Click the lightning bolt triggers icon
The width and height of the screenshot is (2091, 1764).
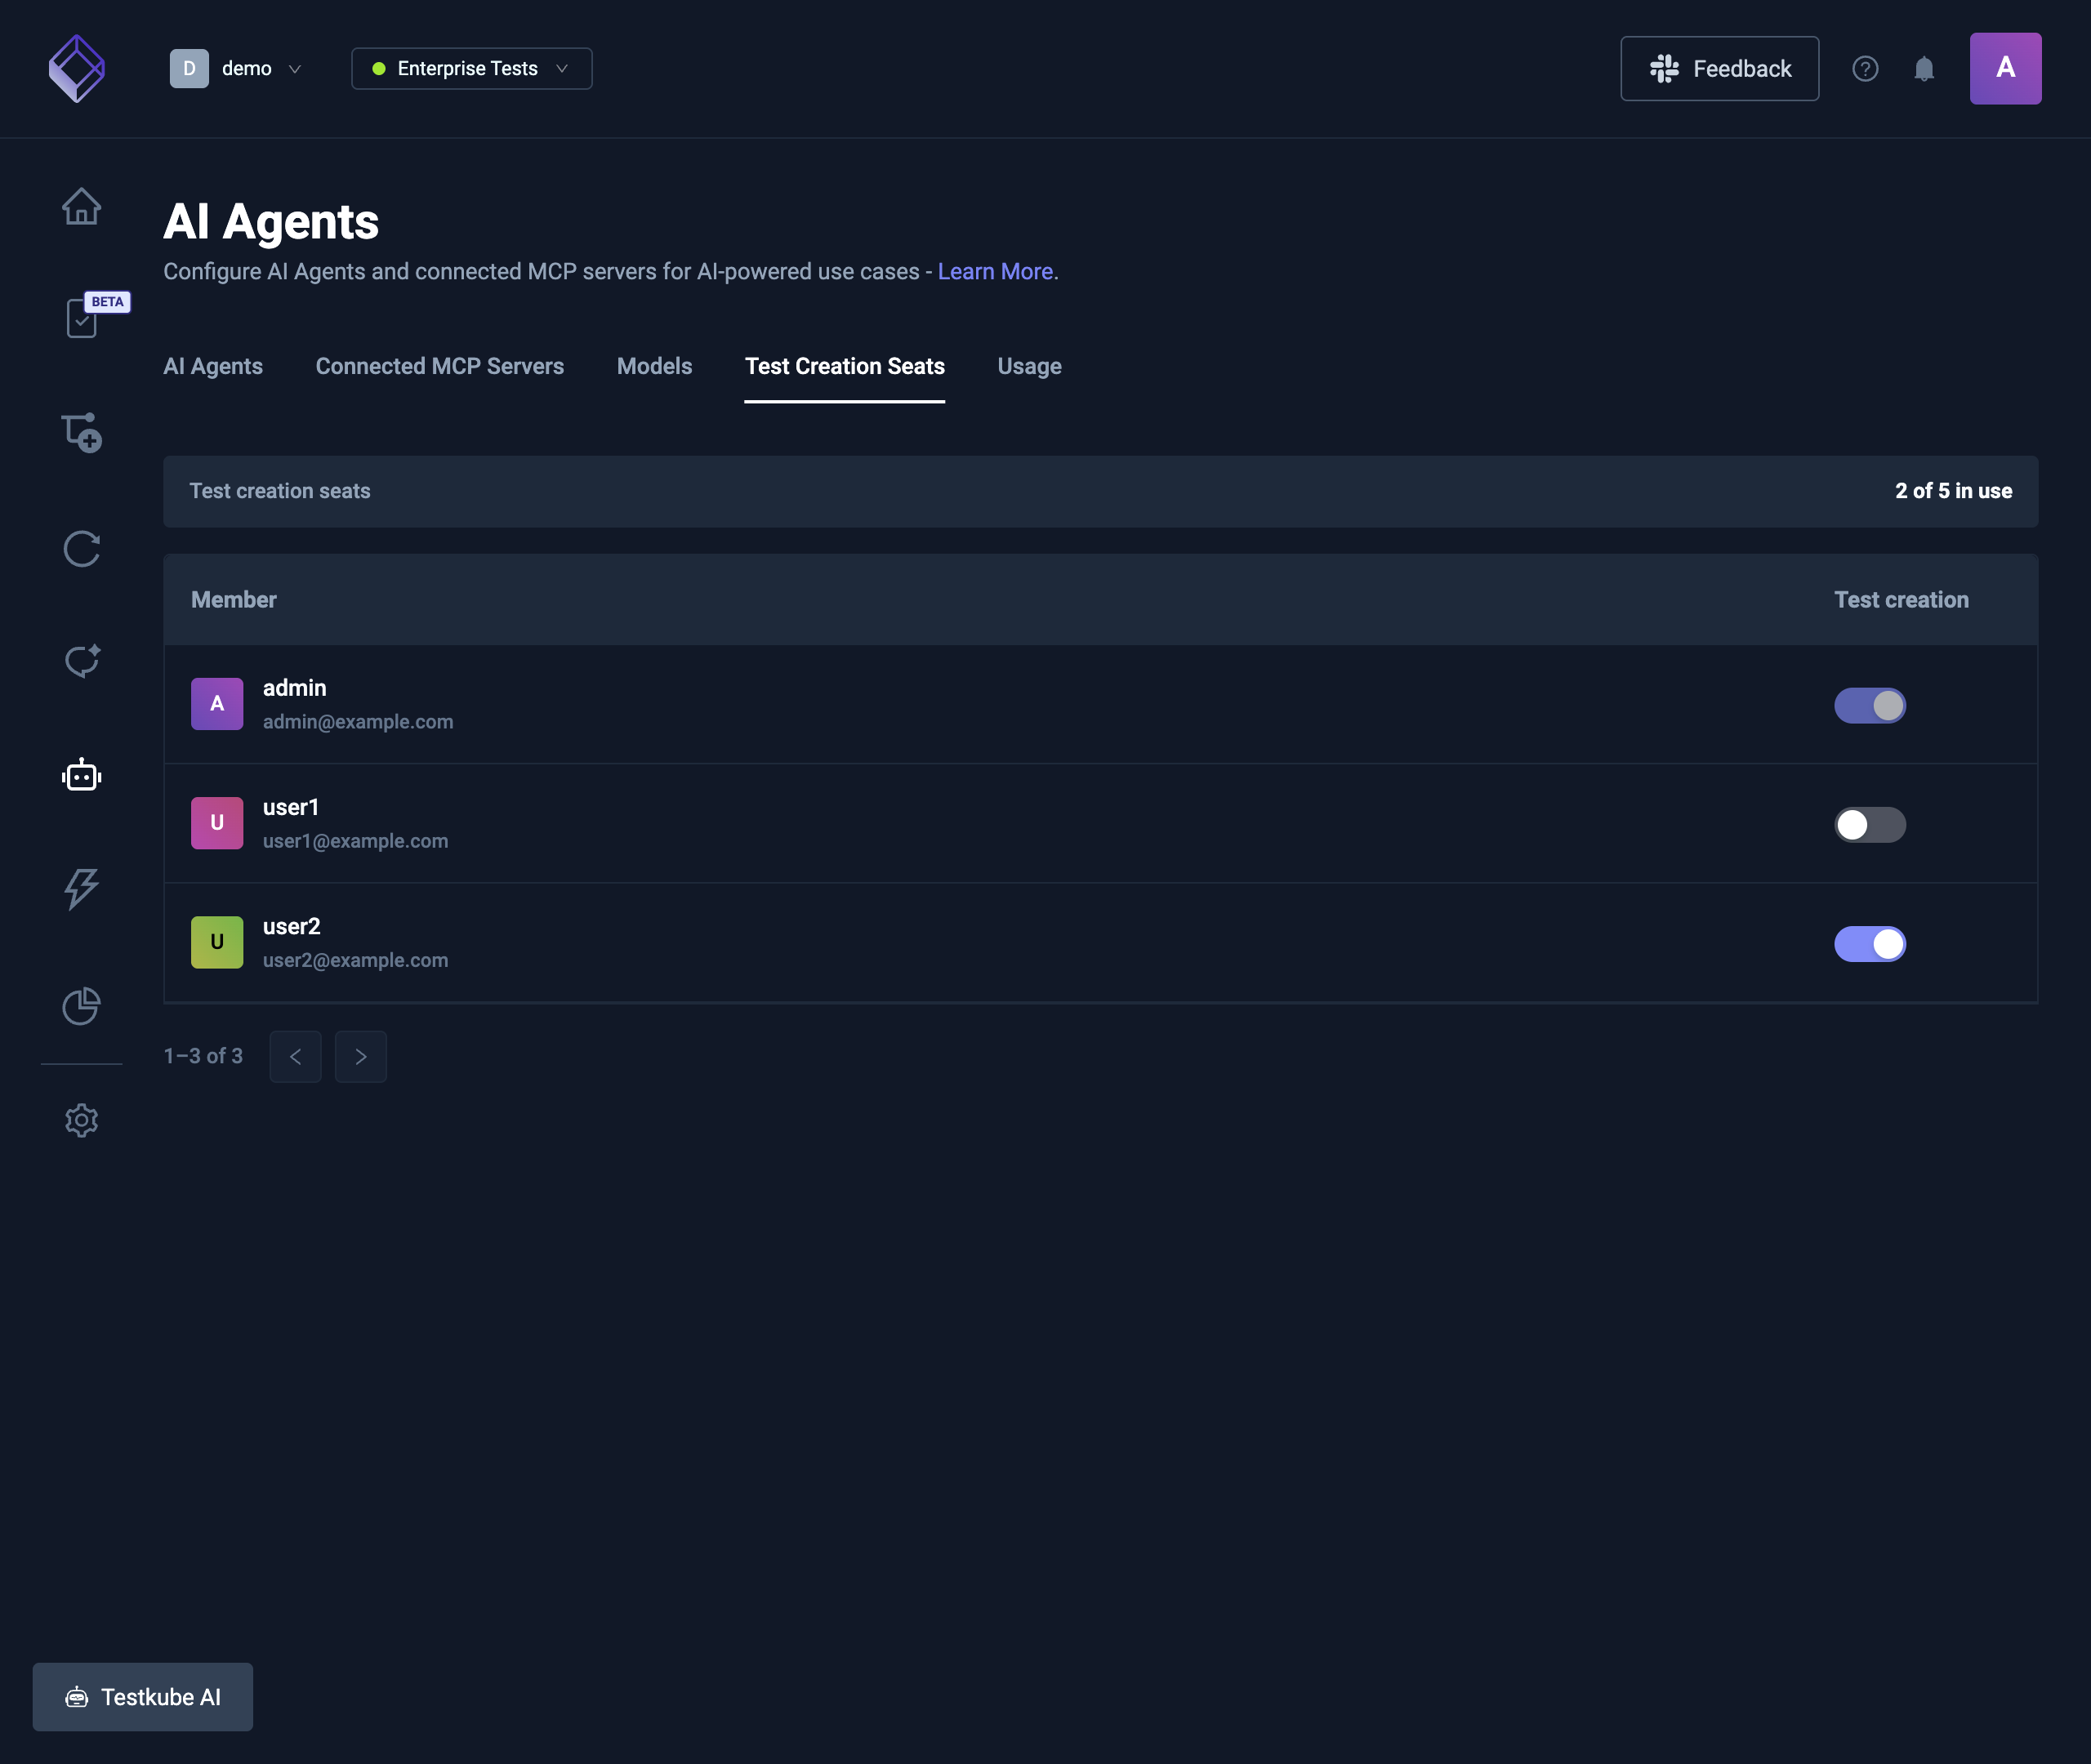(x=81, y=888)
